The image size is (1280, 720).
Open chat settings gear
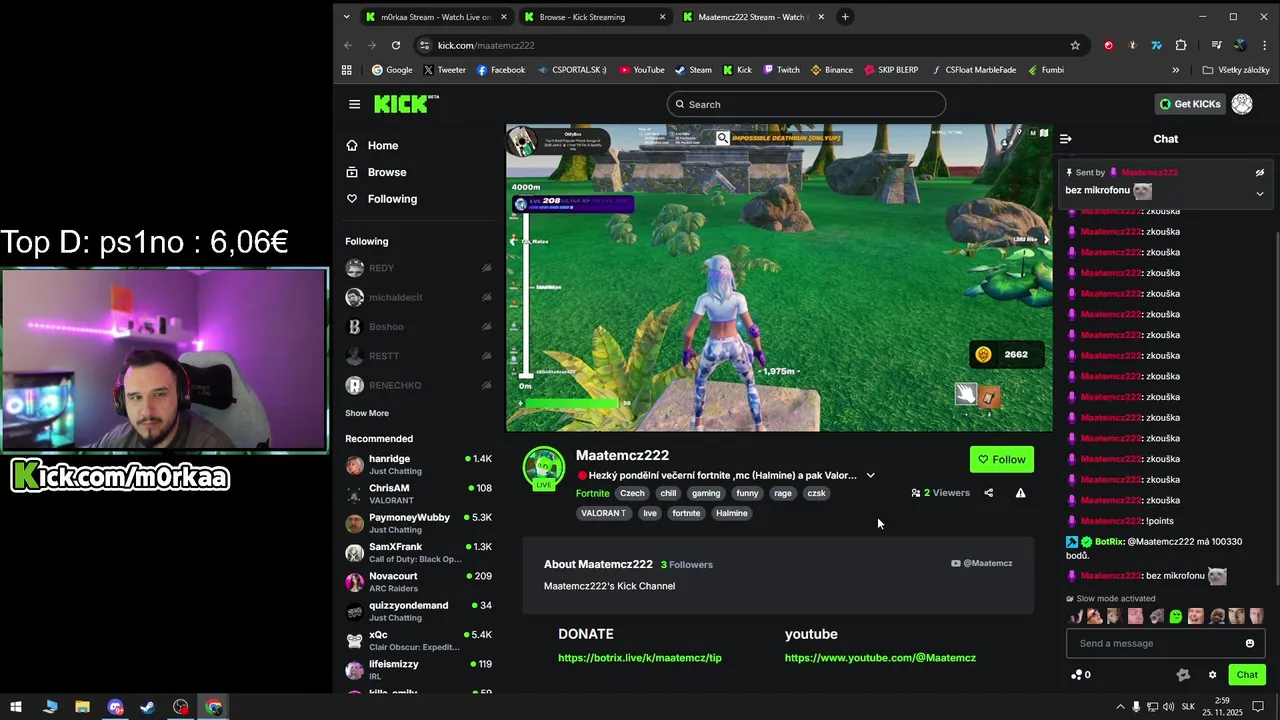(x=1212, y=675)
